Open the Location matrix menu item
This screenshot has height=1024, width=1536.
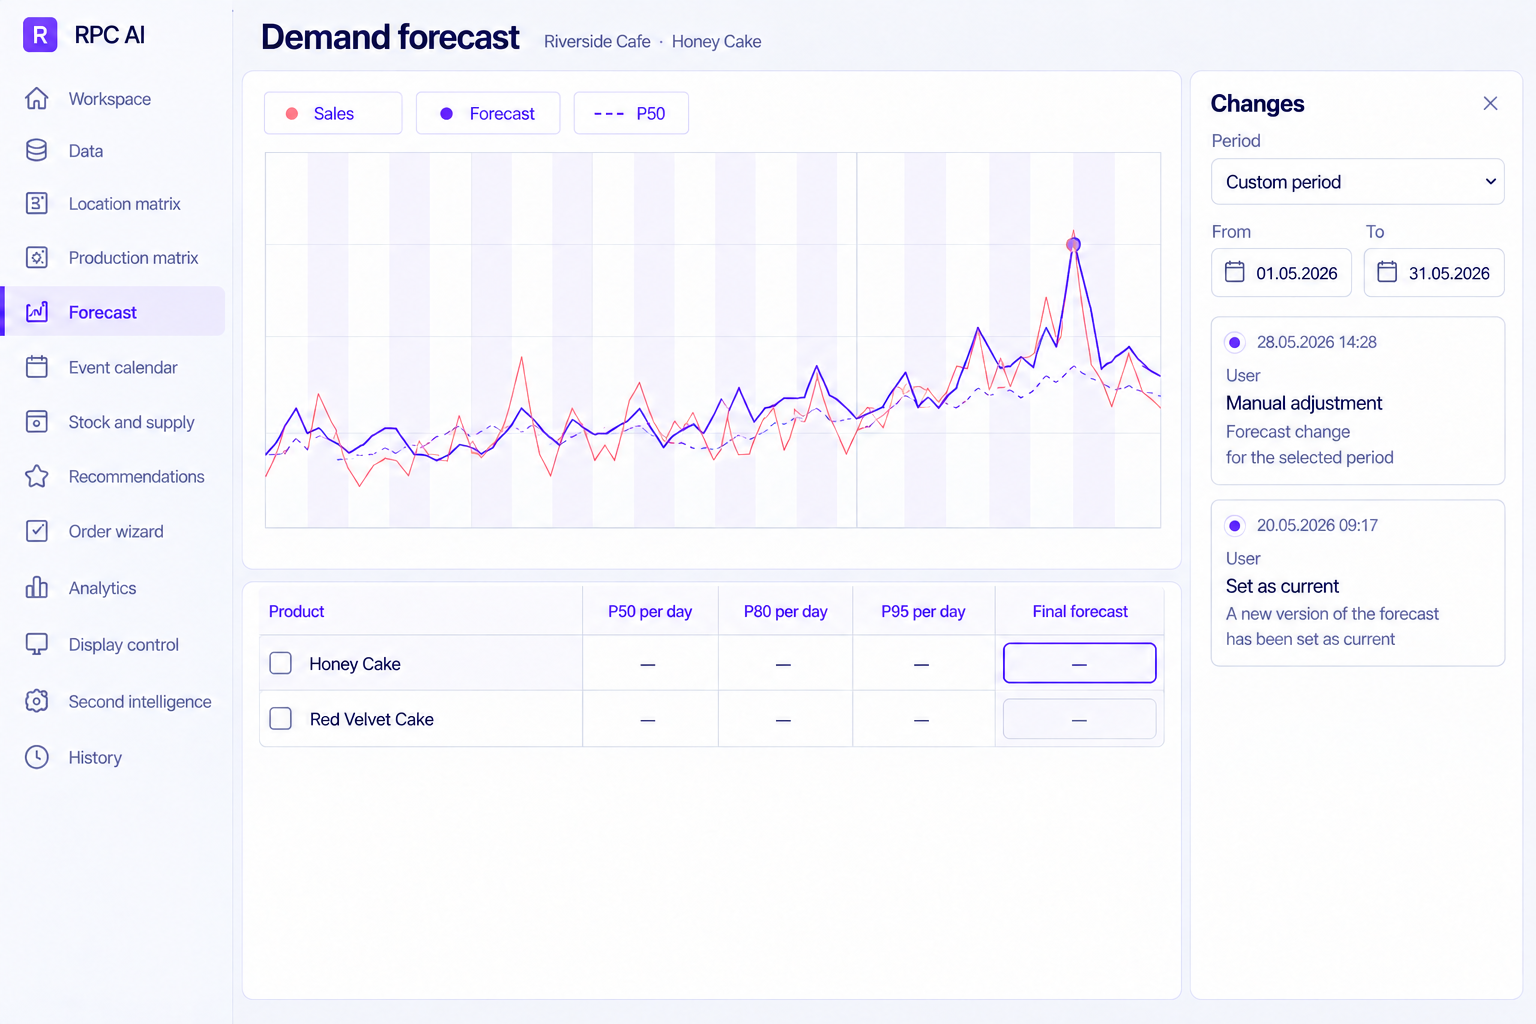113,204
